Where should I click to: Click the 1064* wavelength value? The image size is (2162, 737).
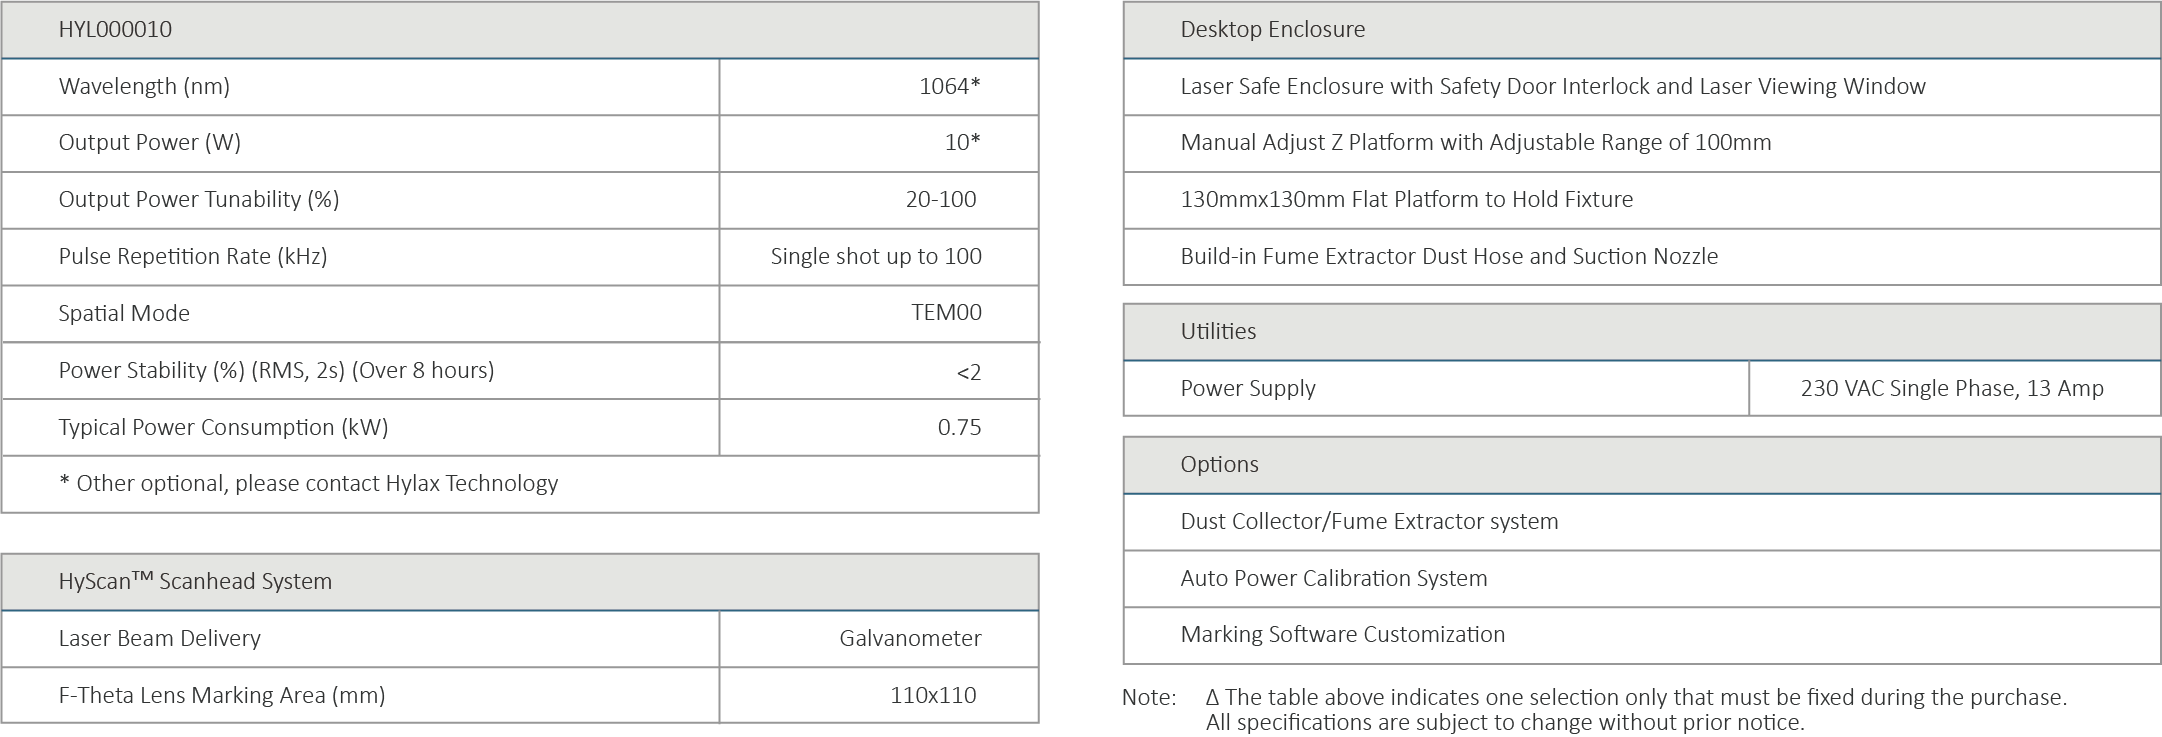[949, 86]
